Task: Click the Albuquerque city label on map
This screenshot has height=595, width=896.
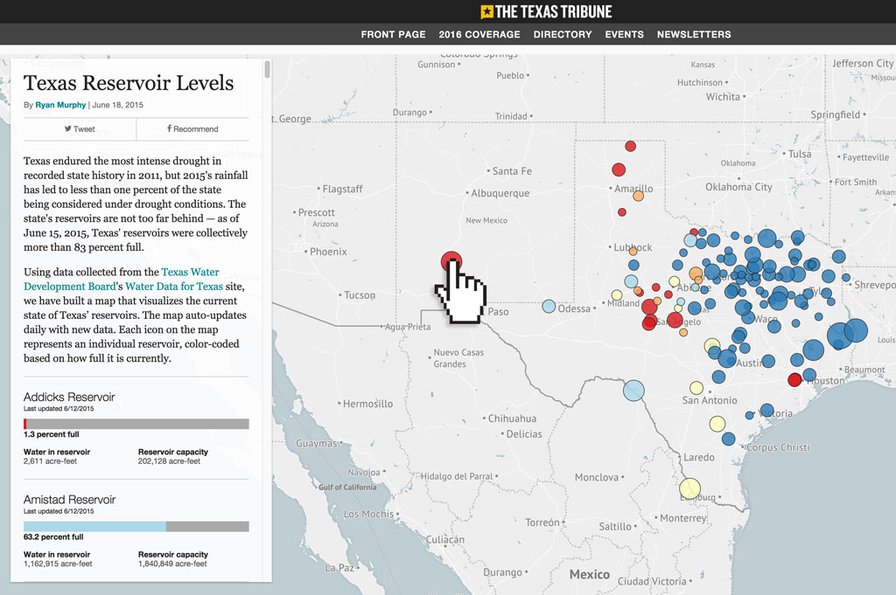Action: [x=500, y=193]
